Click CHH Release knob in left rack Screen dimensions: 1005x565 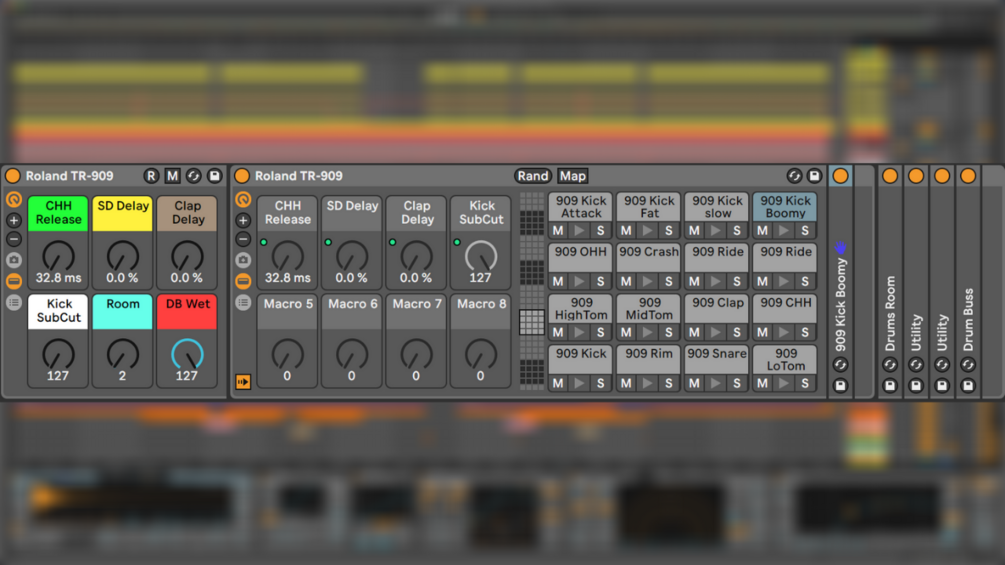58,256
